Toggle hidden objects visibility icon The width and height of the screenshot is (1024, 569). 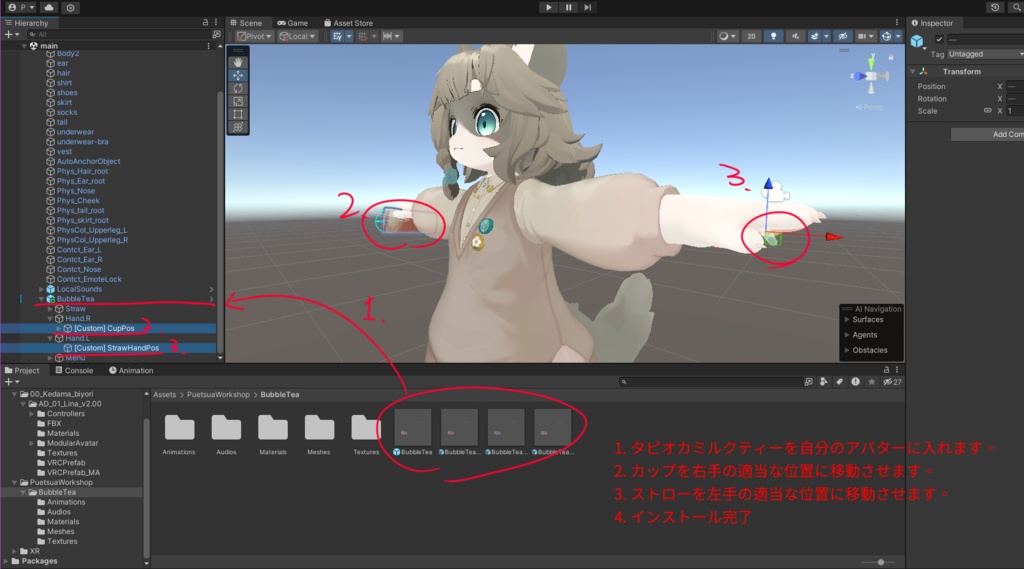[x=842, y=36]
